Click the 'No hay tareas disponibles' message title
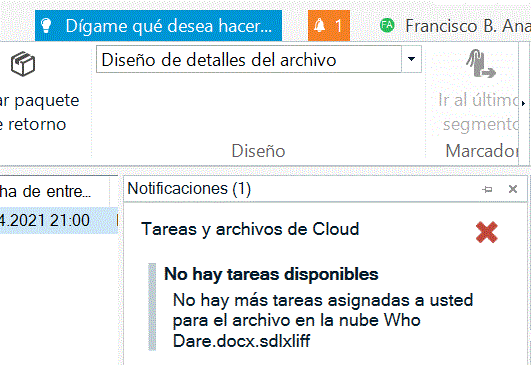 coord(271,274)
